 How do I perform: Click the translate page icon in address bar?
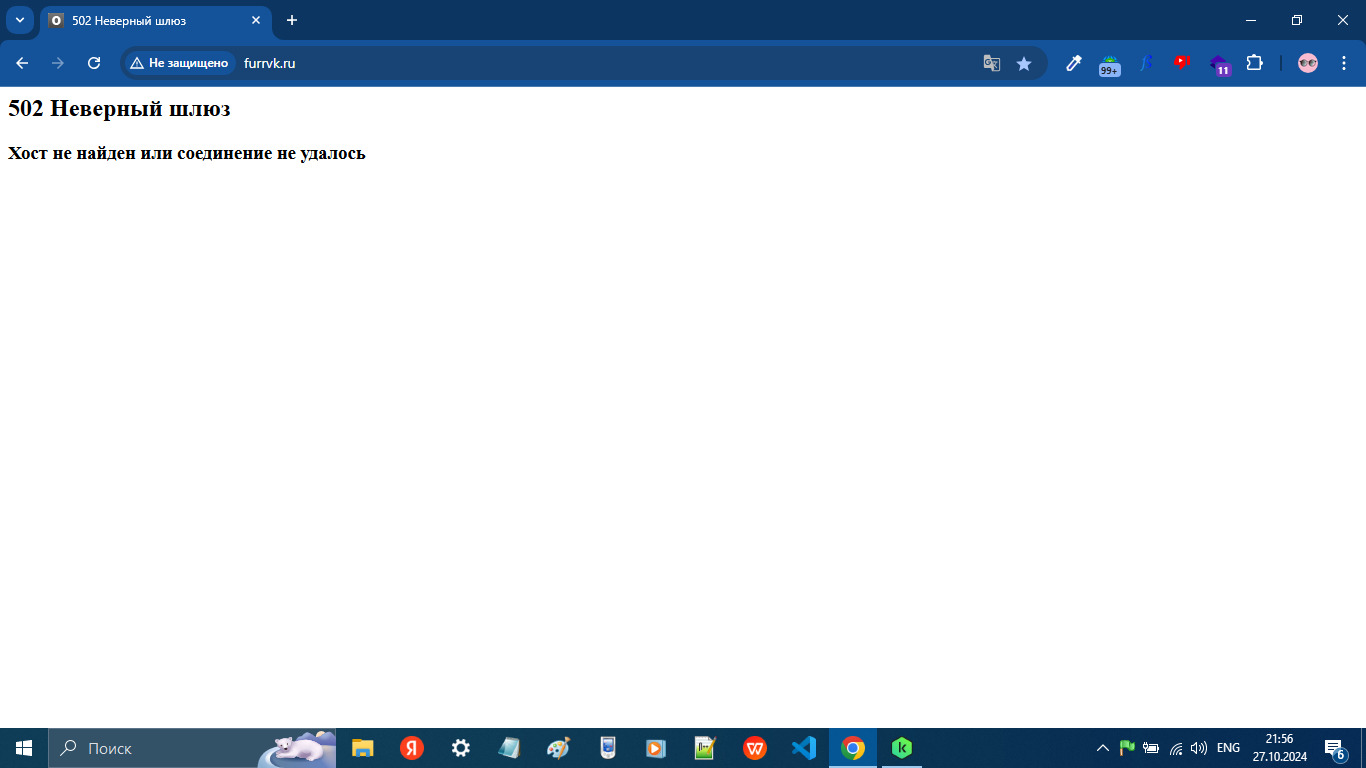pos(991,63)
